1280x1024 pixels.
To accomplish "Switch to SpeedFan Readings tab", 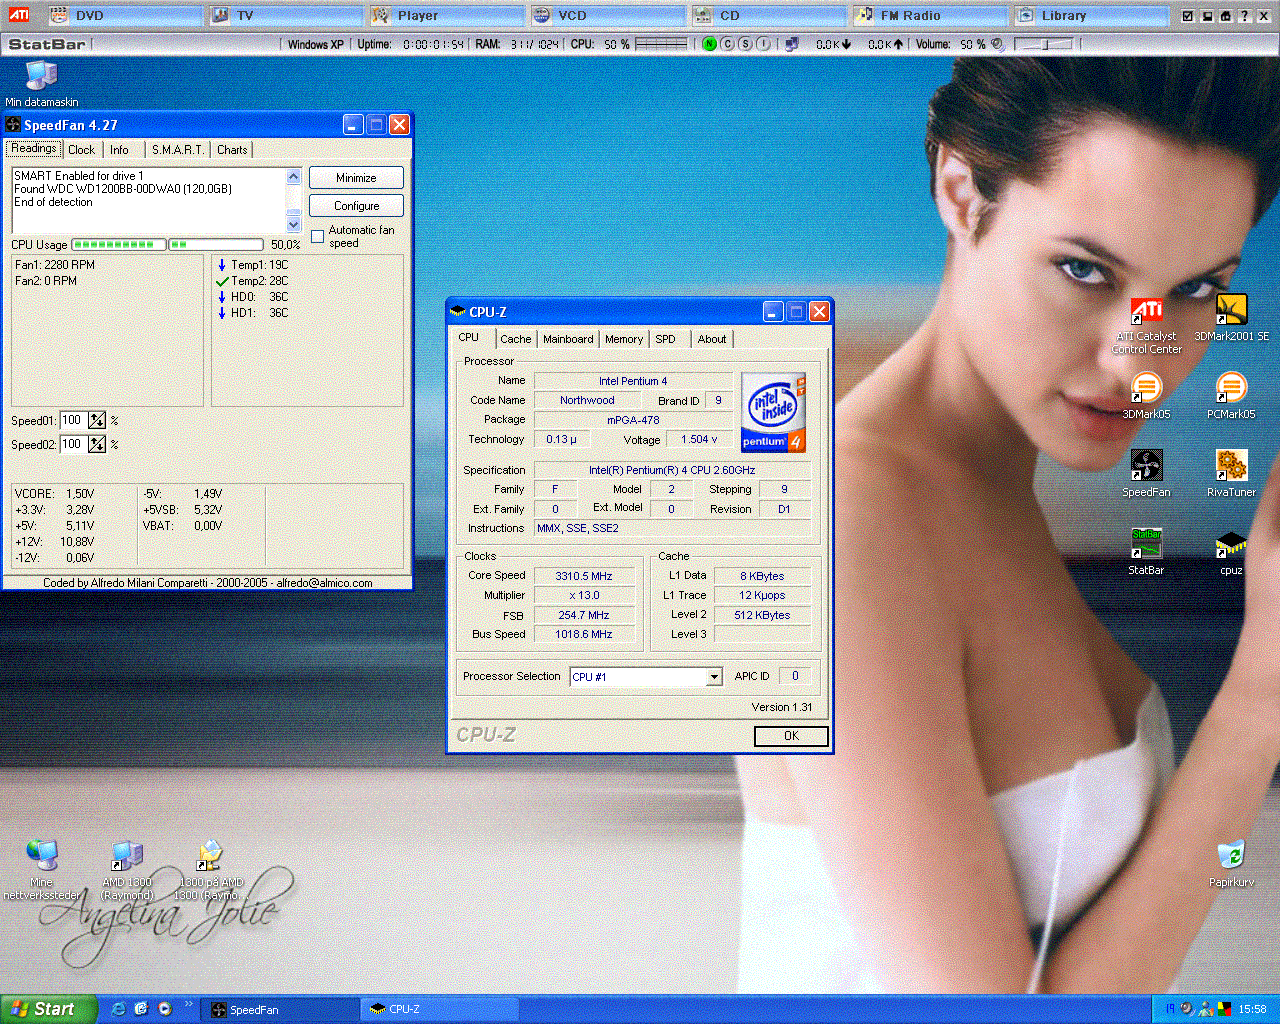I will click(x=34, y=149).
